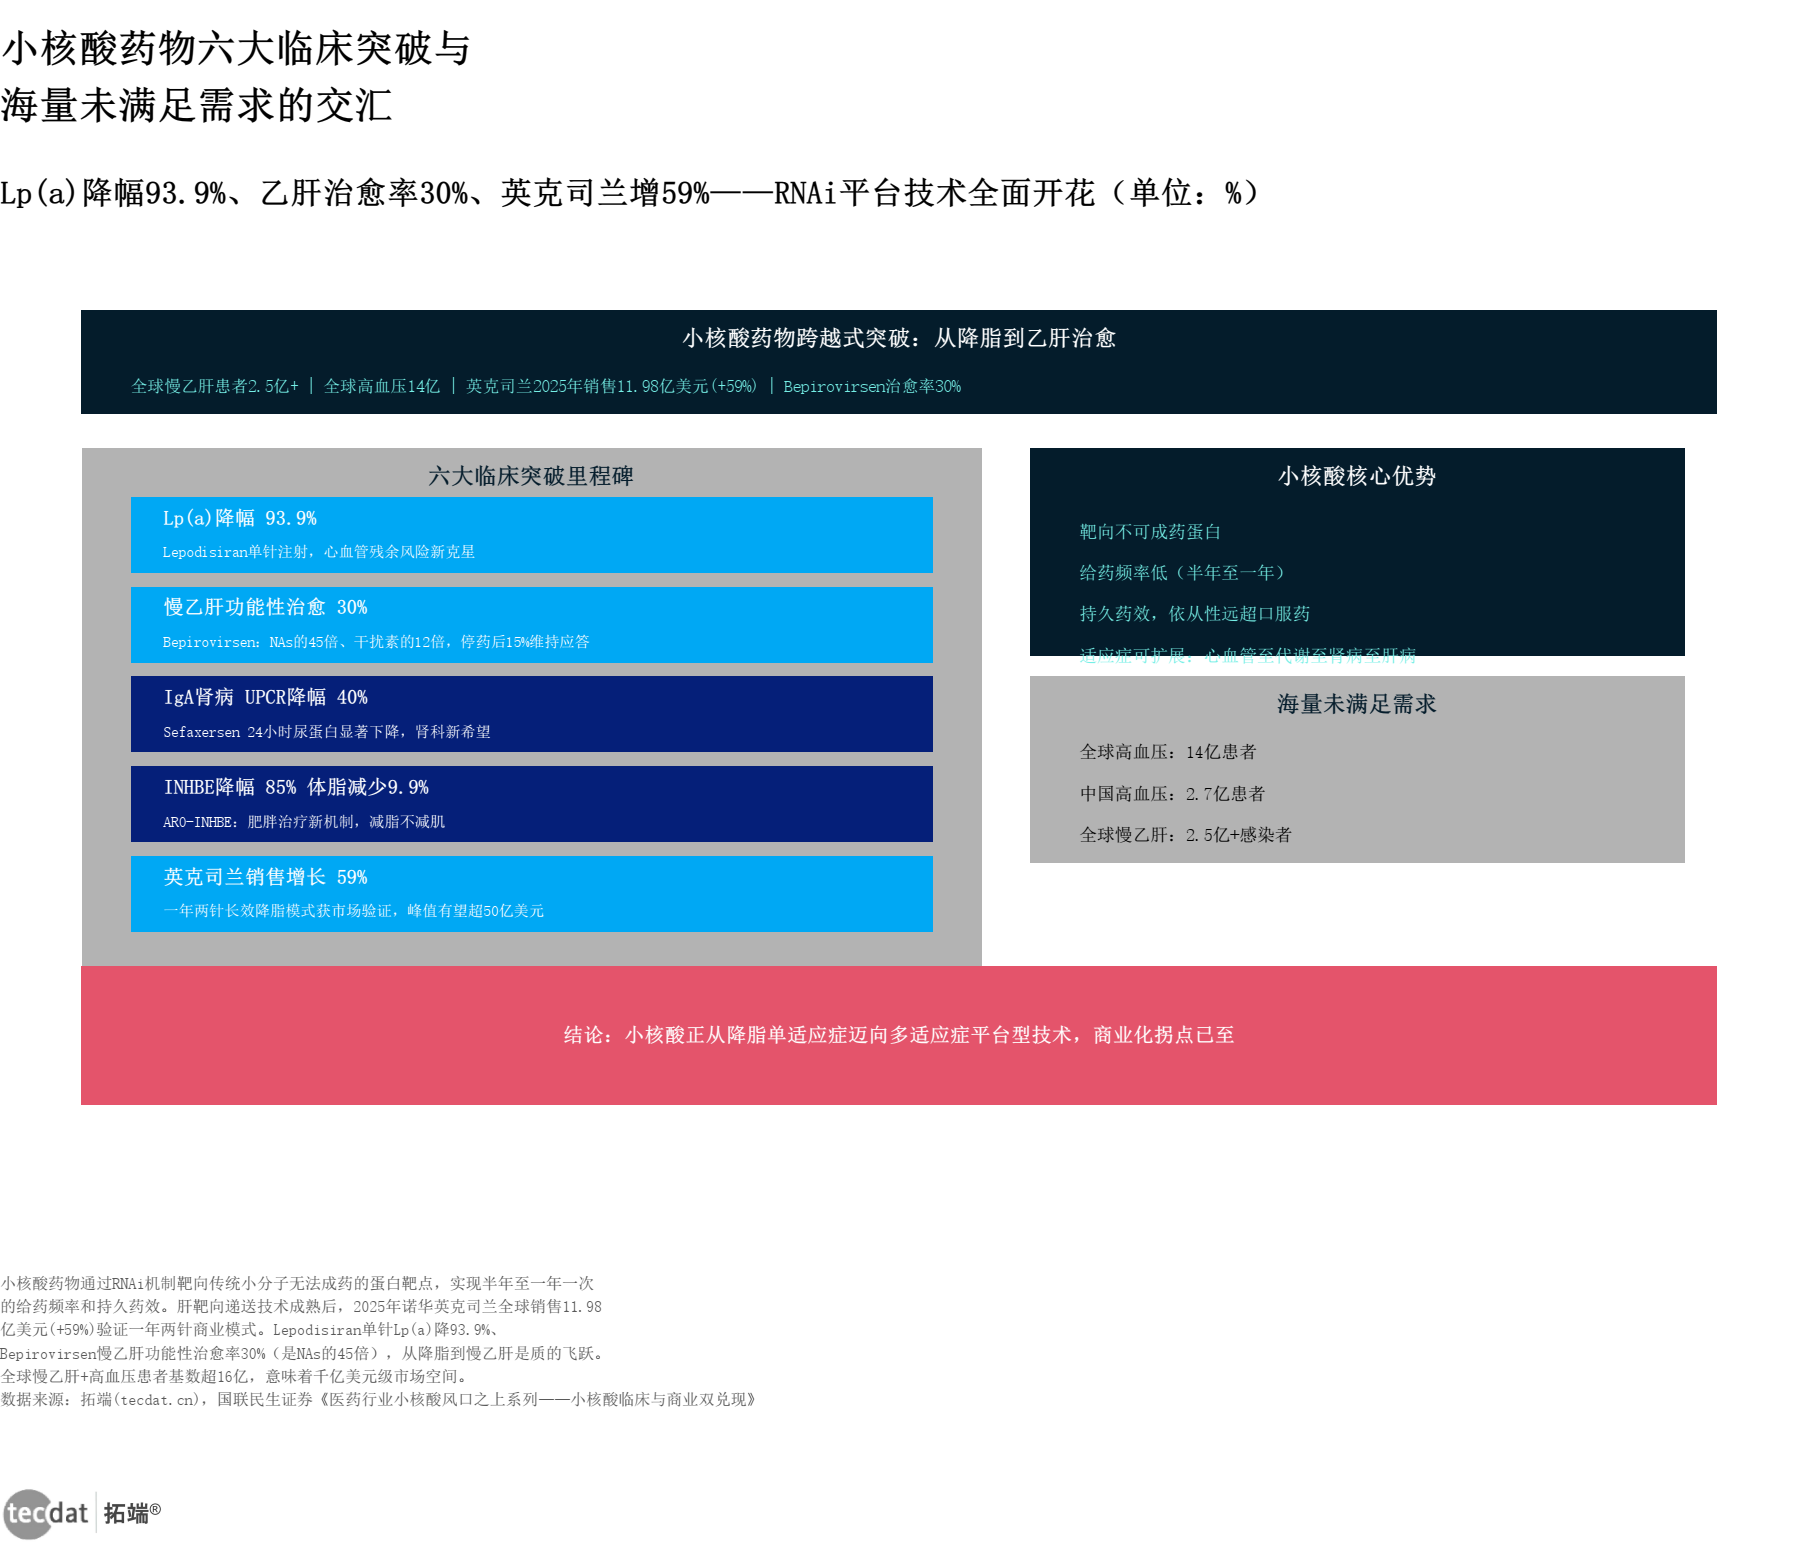This screenshot has height=1543, width=1800.
Task: Click the main title '小核酸药物六大临床突破与'
Action: pyautogui.click(x=236, y=48)
